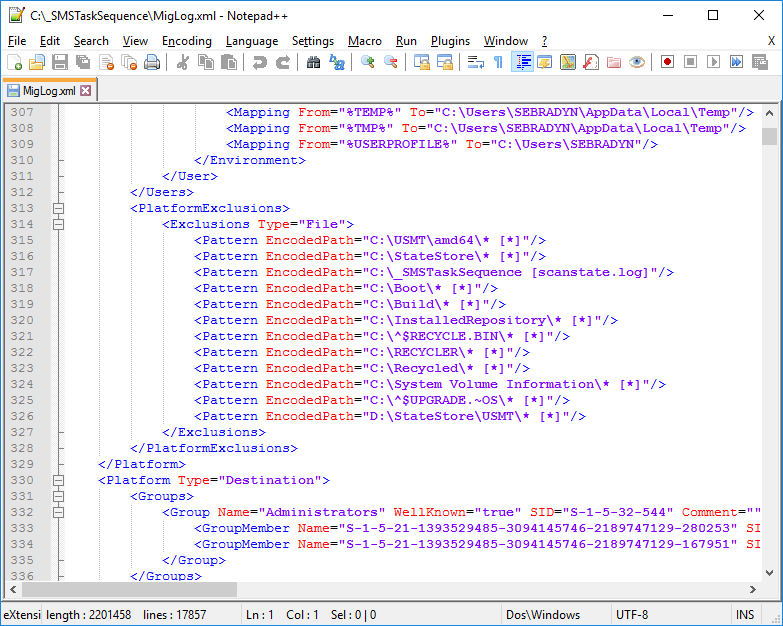The height and width of the screenshot is (626, 783).
Task: Open Folder as Workspace icon
Action: (614, 62)
